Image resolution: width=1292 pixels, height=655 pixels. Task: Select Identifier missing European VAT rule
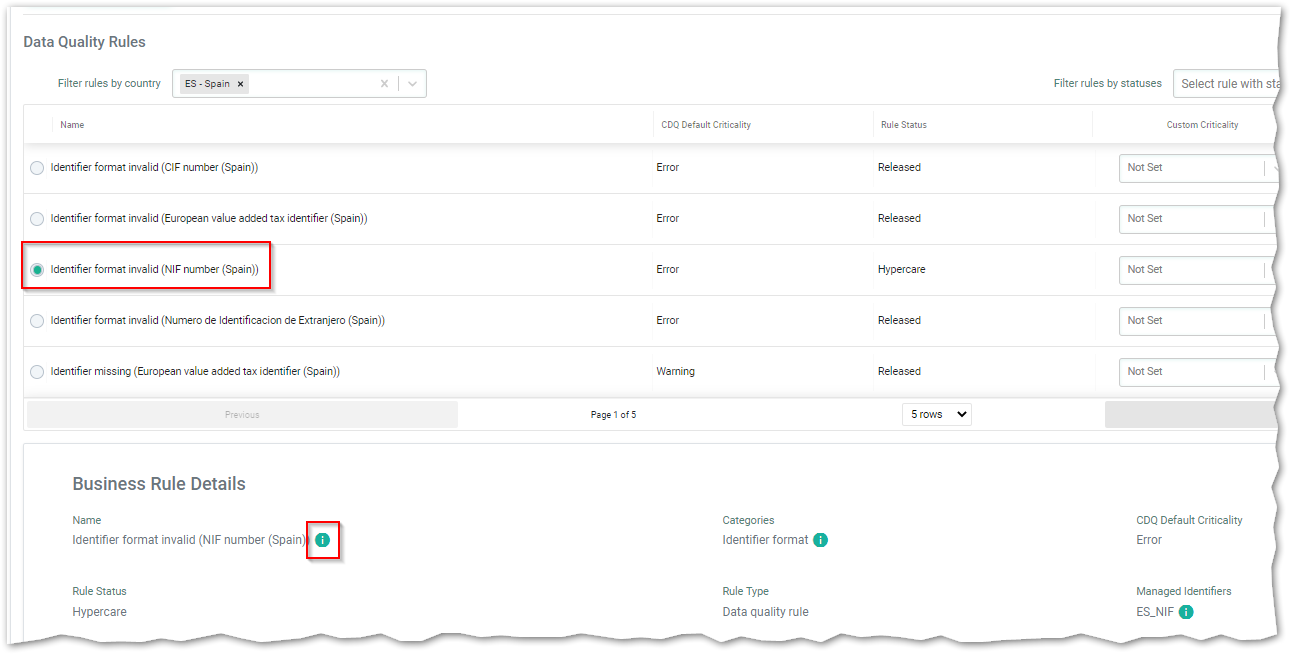(x=37, y=372)
